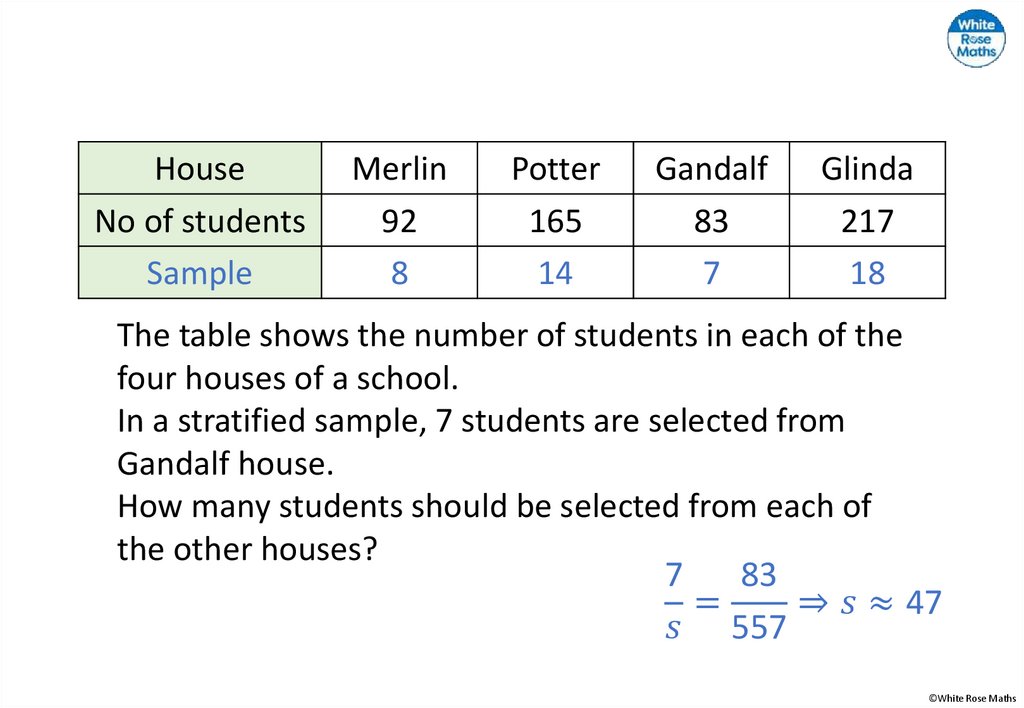Select the Merlin column header

tap(399, 168)
